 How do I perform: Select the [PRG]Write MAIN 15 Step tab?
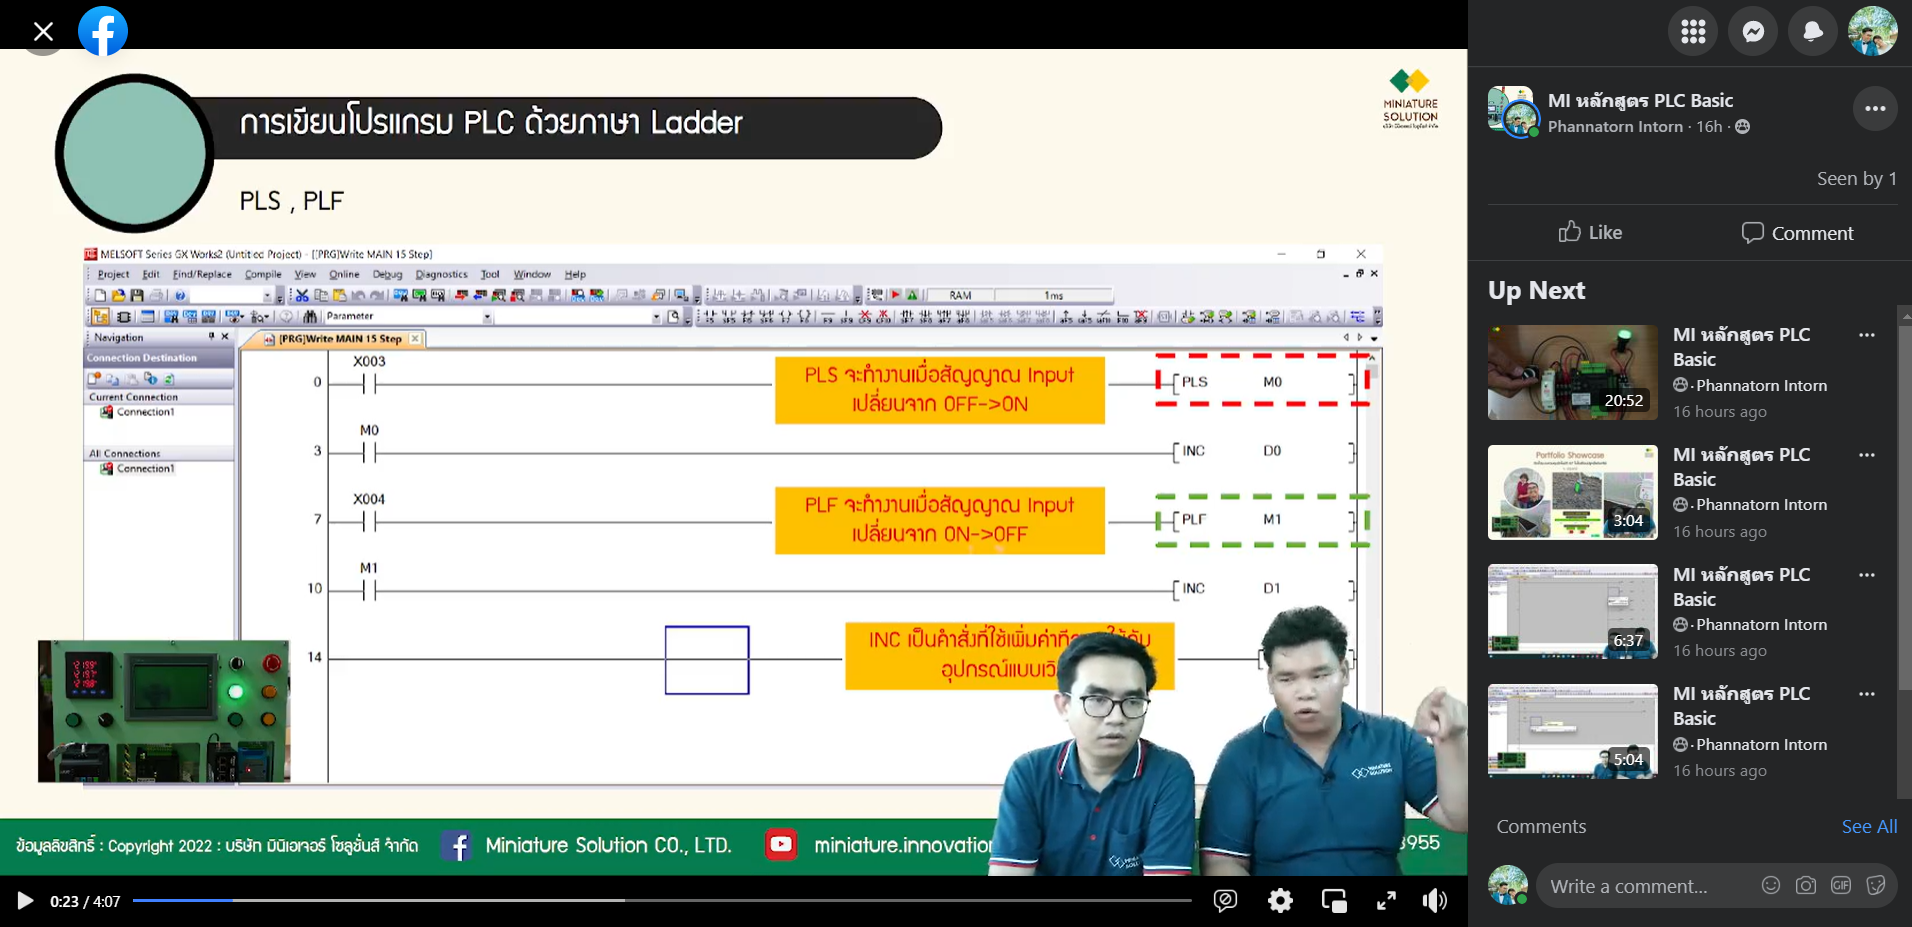[x=335, y=338]
